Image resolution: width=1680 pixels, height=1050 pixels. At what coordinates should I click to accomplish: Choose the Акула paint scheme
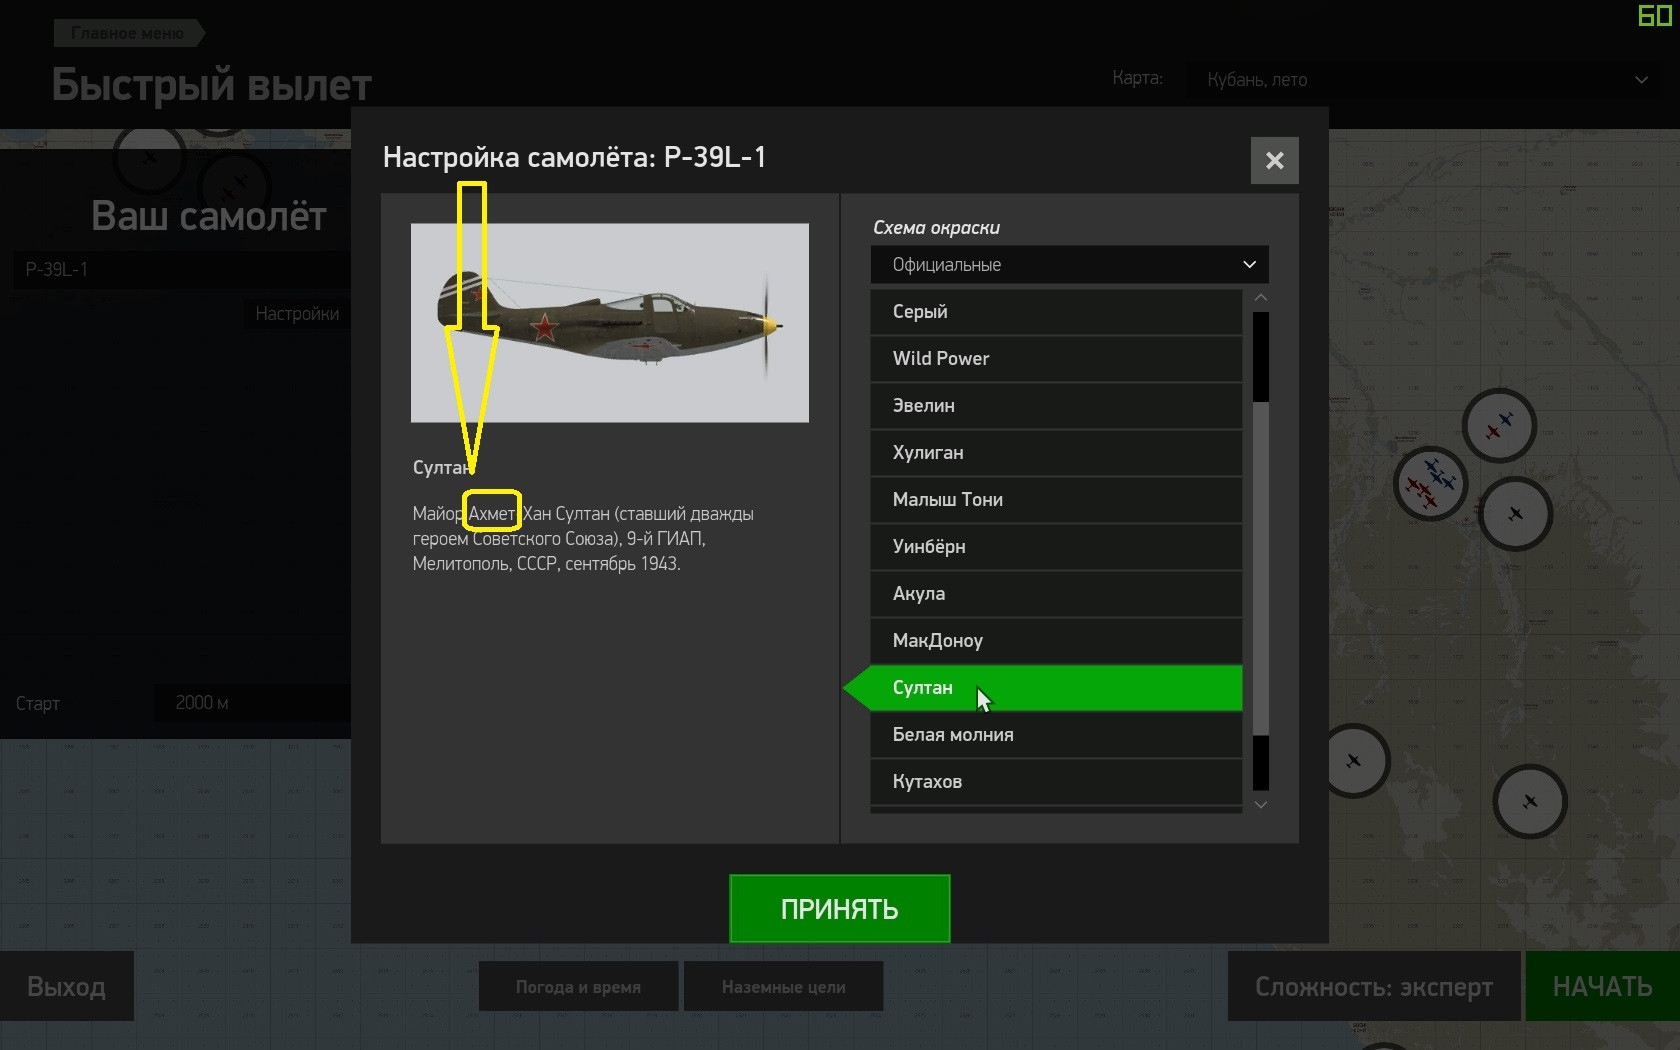pyautogui.click(x=1056, y=594)
